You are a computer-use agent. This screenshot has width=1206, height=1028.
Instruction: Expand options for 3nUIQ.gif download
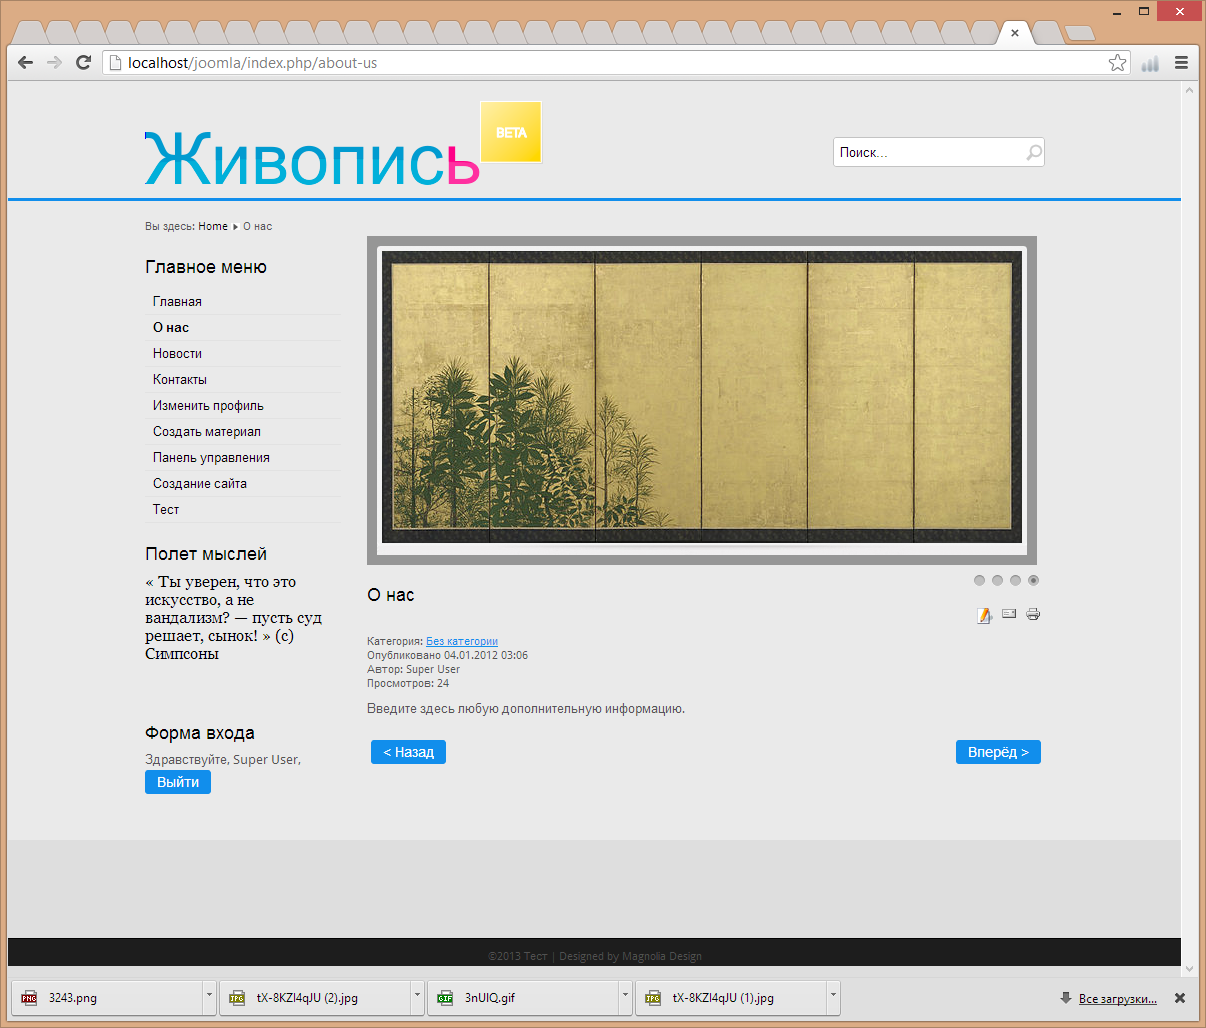coord(625,998)
